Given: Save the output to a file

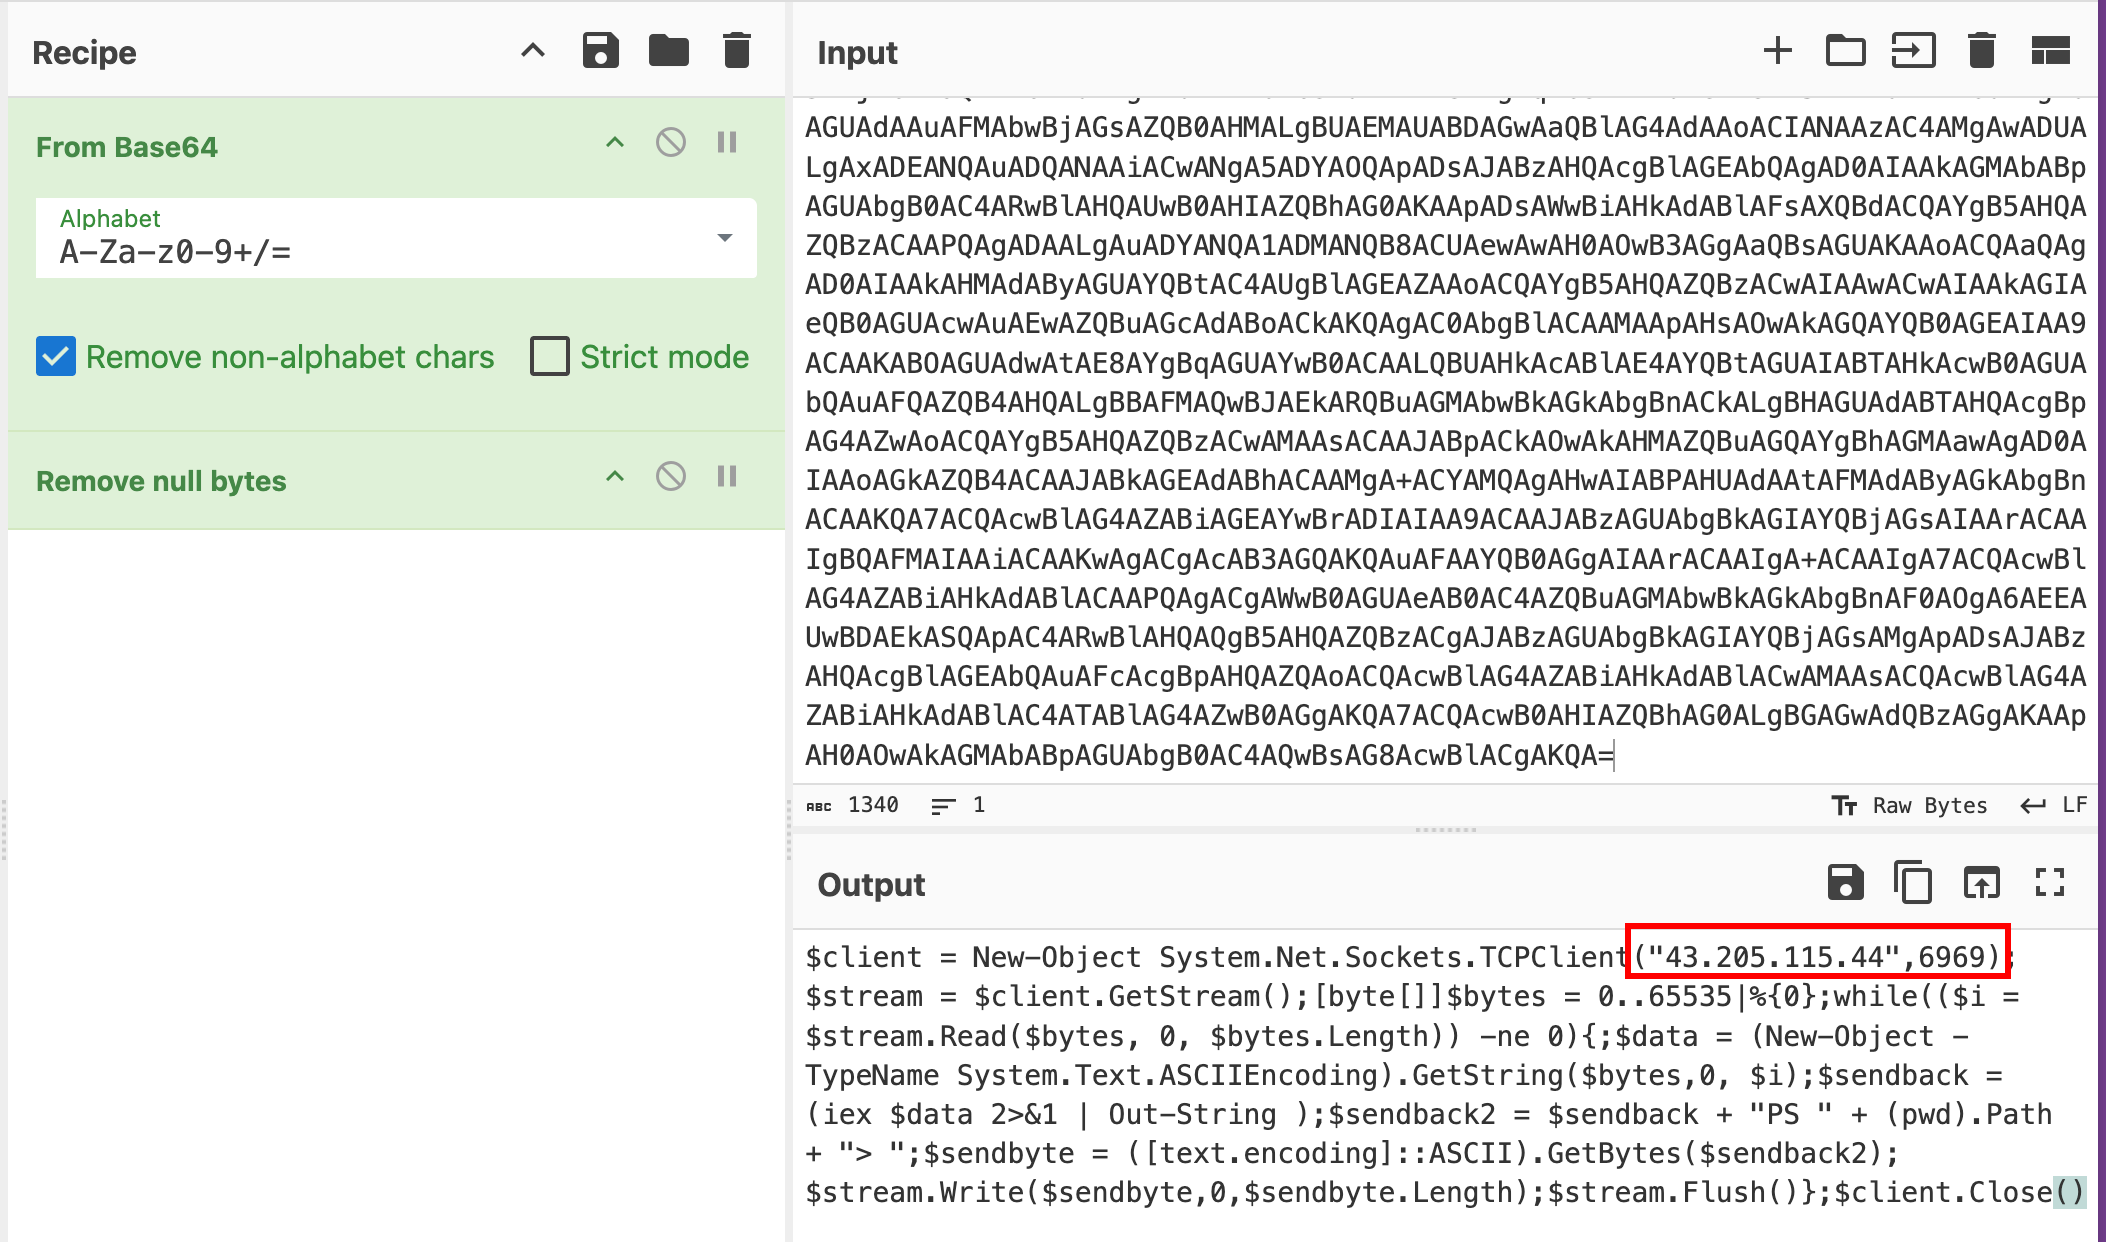Looking at the screenshot, I should [x=1845, y=884].
